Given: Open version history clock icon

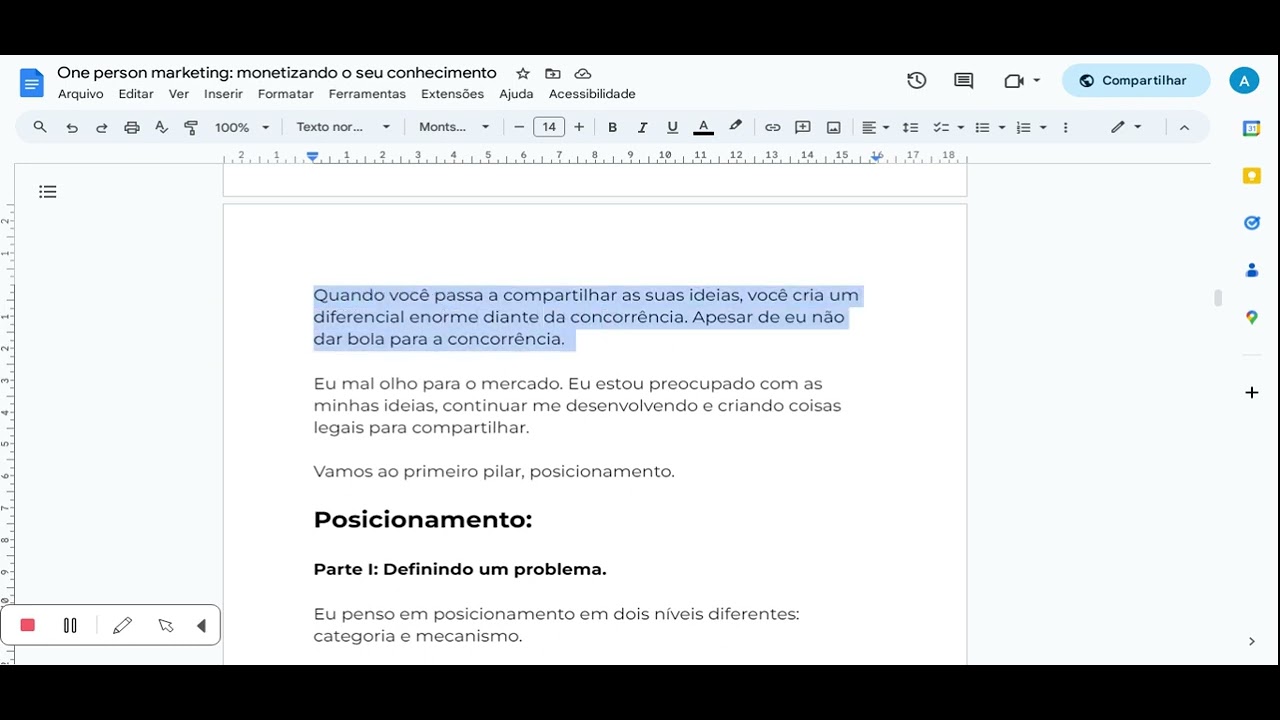Looking at the screenshot, I should coord(916,81).
